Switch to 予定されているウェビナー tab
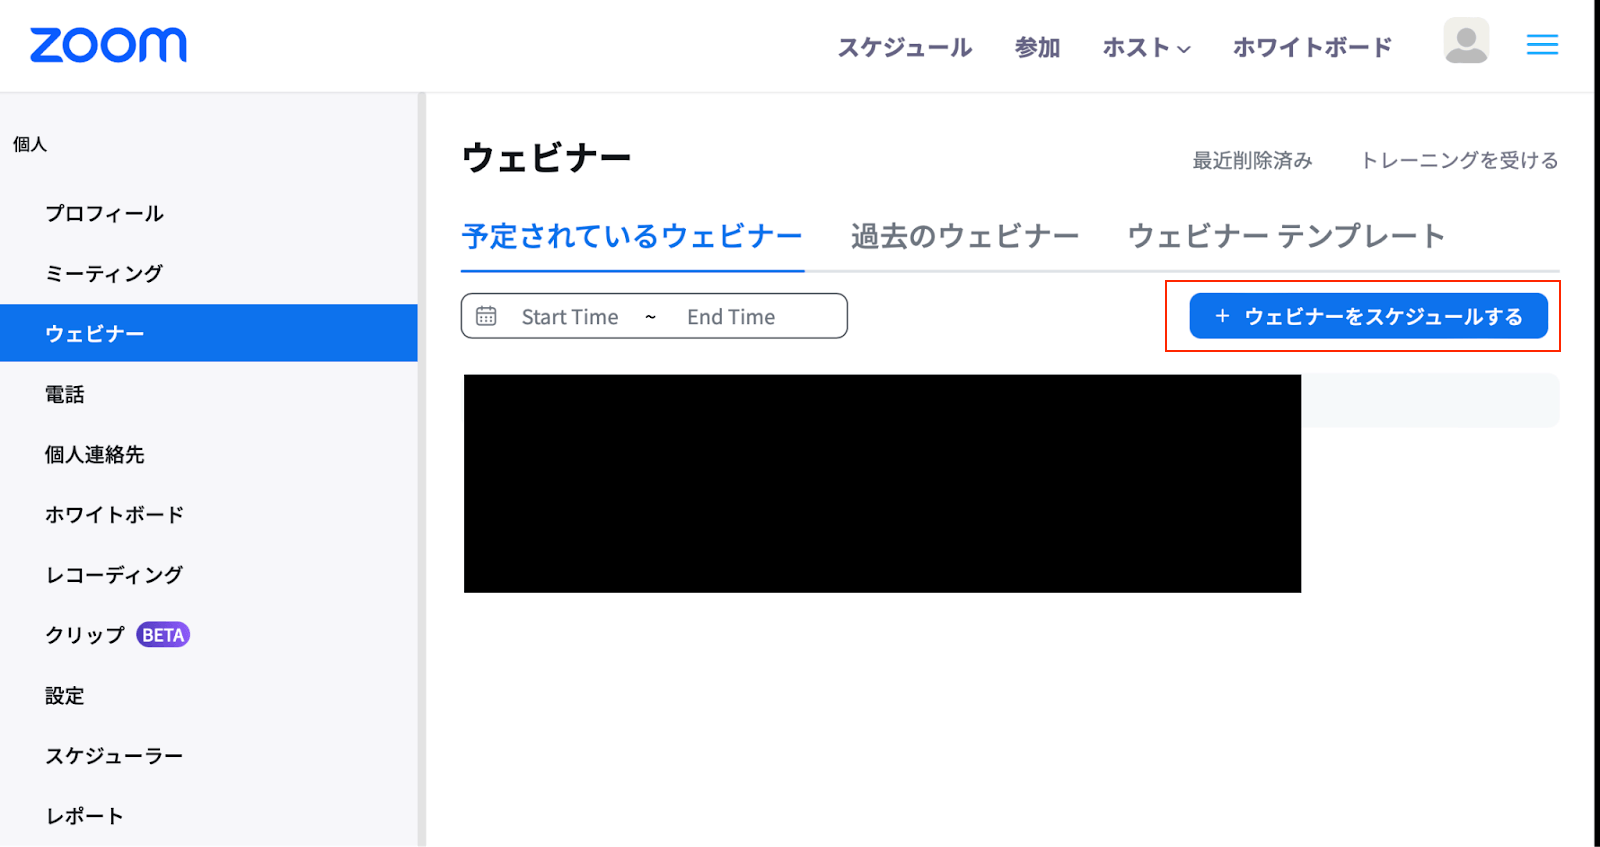The image size is (1600, 847). [632, 237]
